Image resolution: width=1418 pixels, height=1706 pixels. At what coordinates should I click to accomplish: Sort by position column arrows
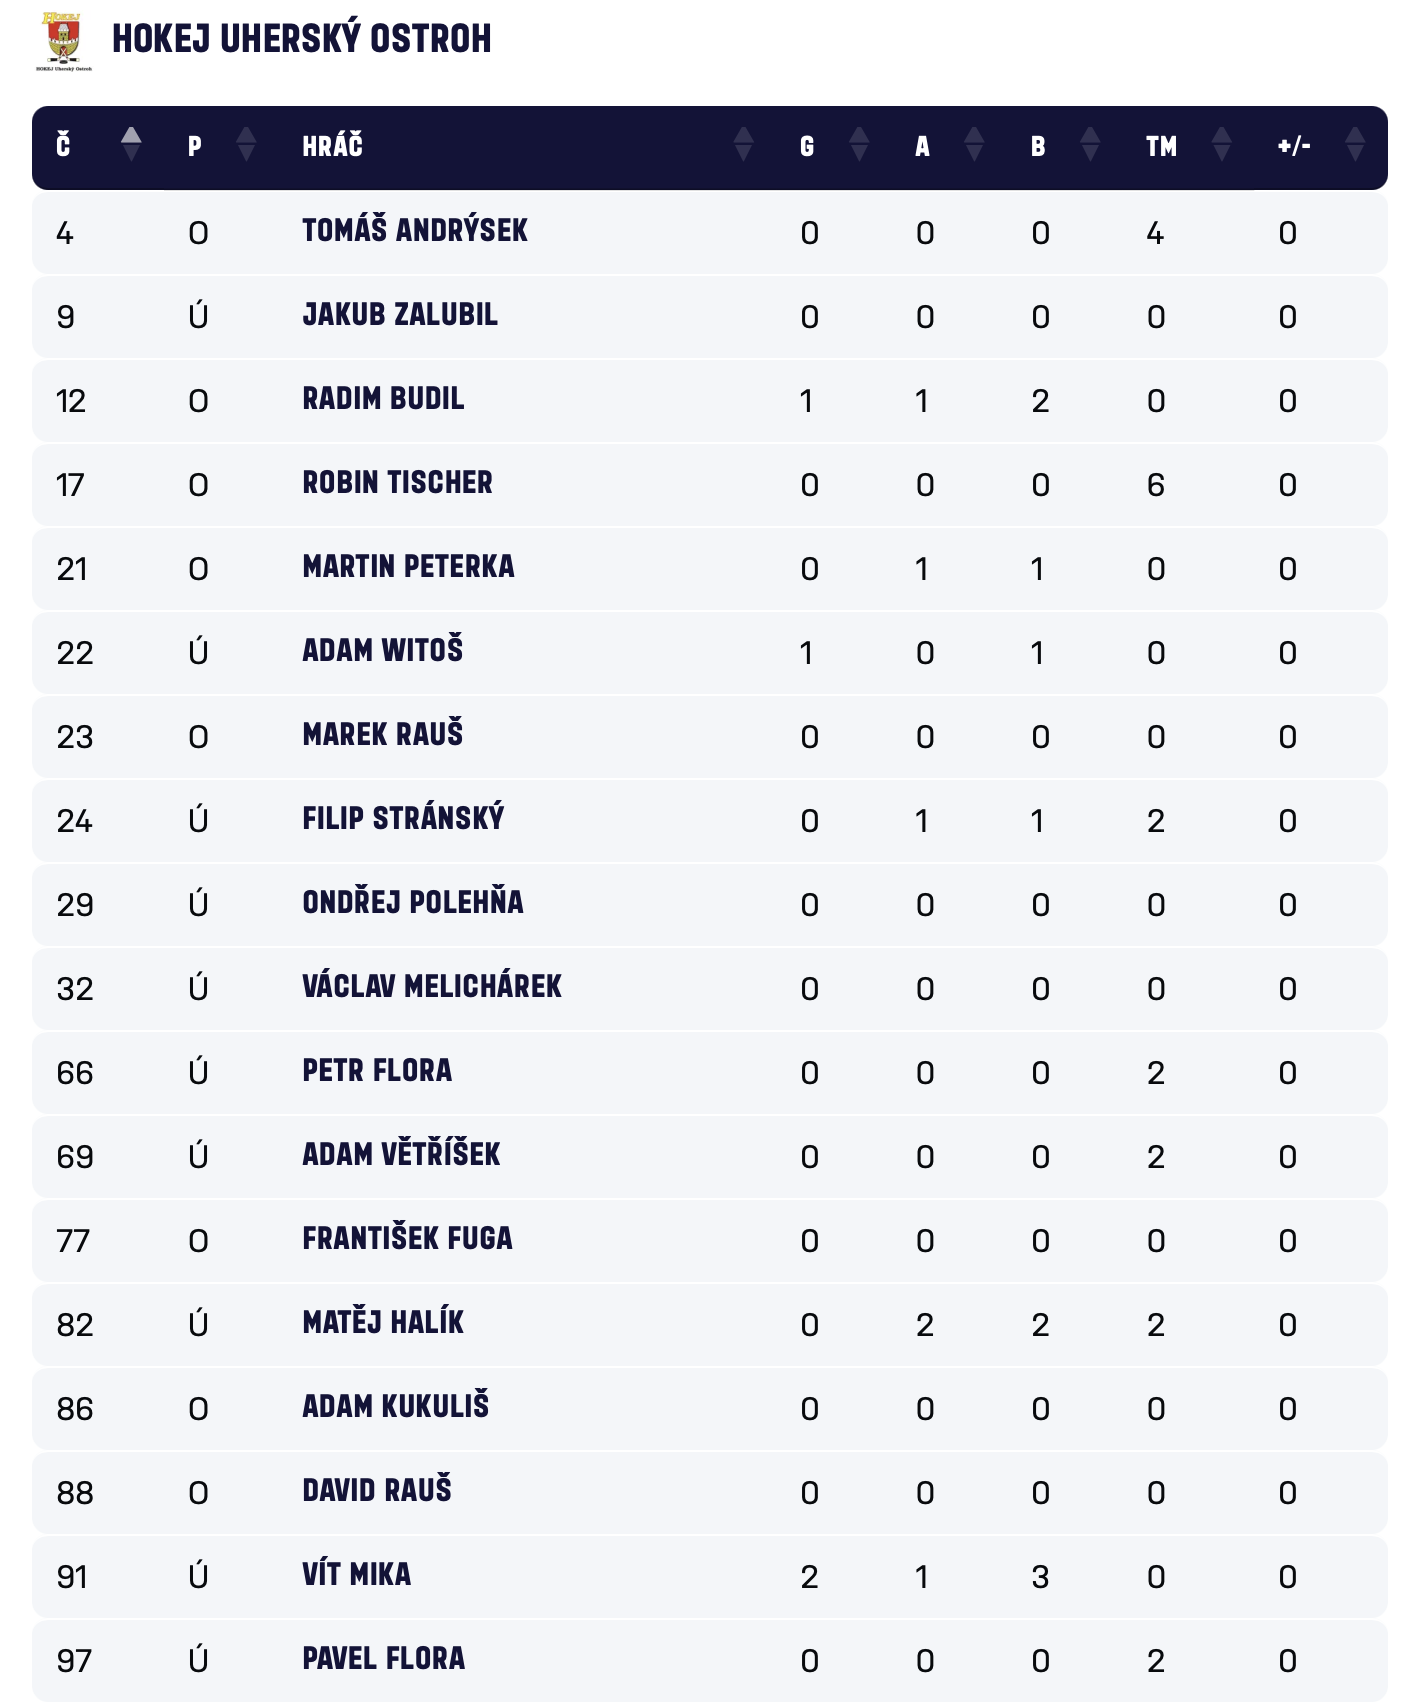(x=246, y=145)
